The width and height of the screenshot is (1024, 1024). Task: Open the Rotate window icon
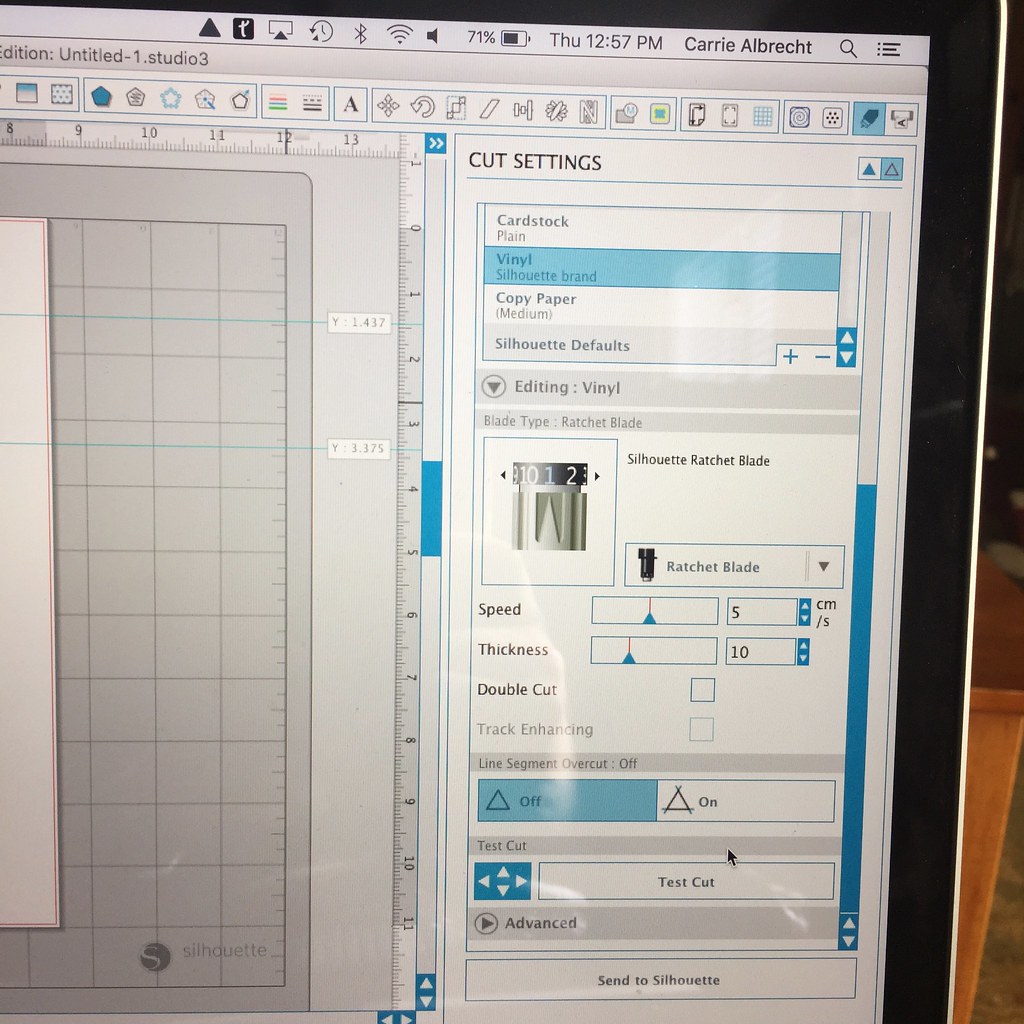422,106
